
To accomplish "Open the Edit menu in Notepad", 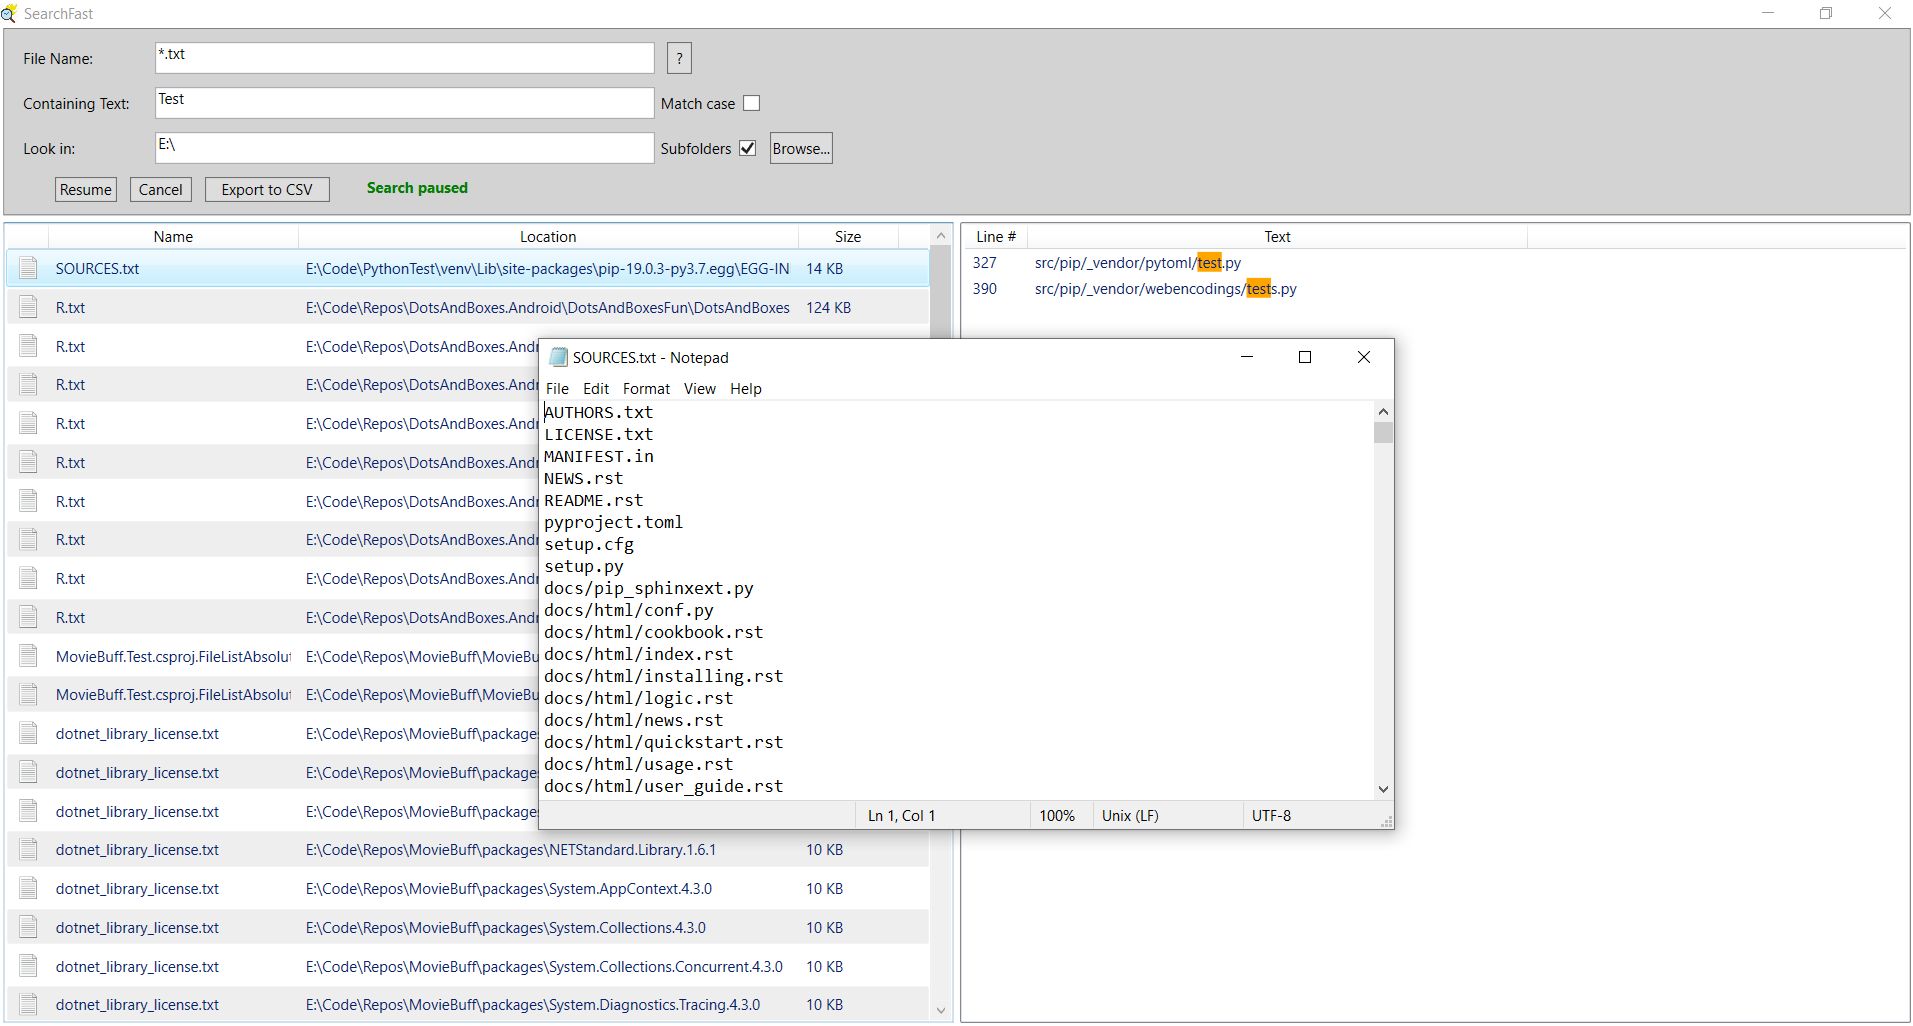I will tap(596, 389).
